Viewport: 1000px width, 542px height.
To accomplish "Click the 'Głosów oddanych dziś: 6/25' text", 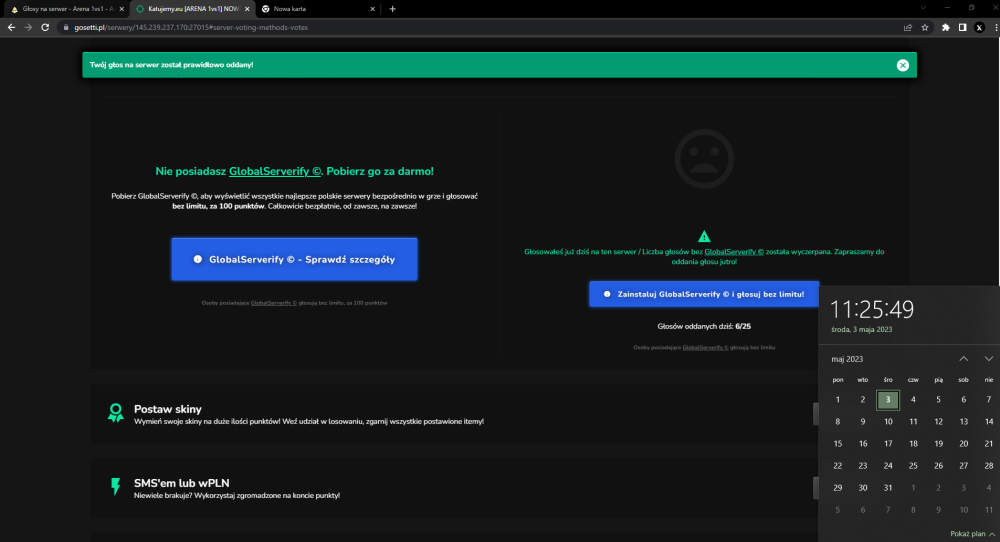I will [x=704, y=326].
